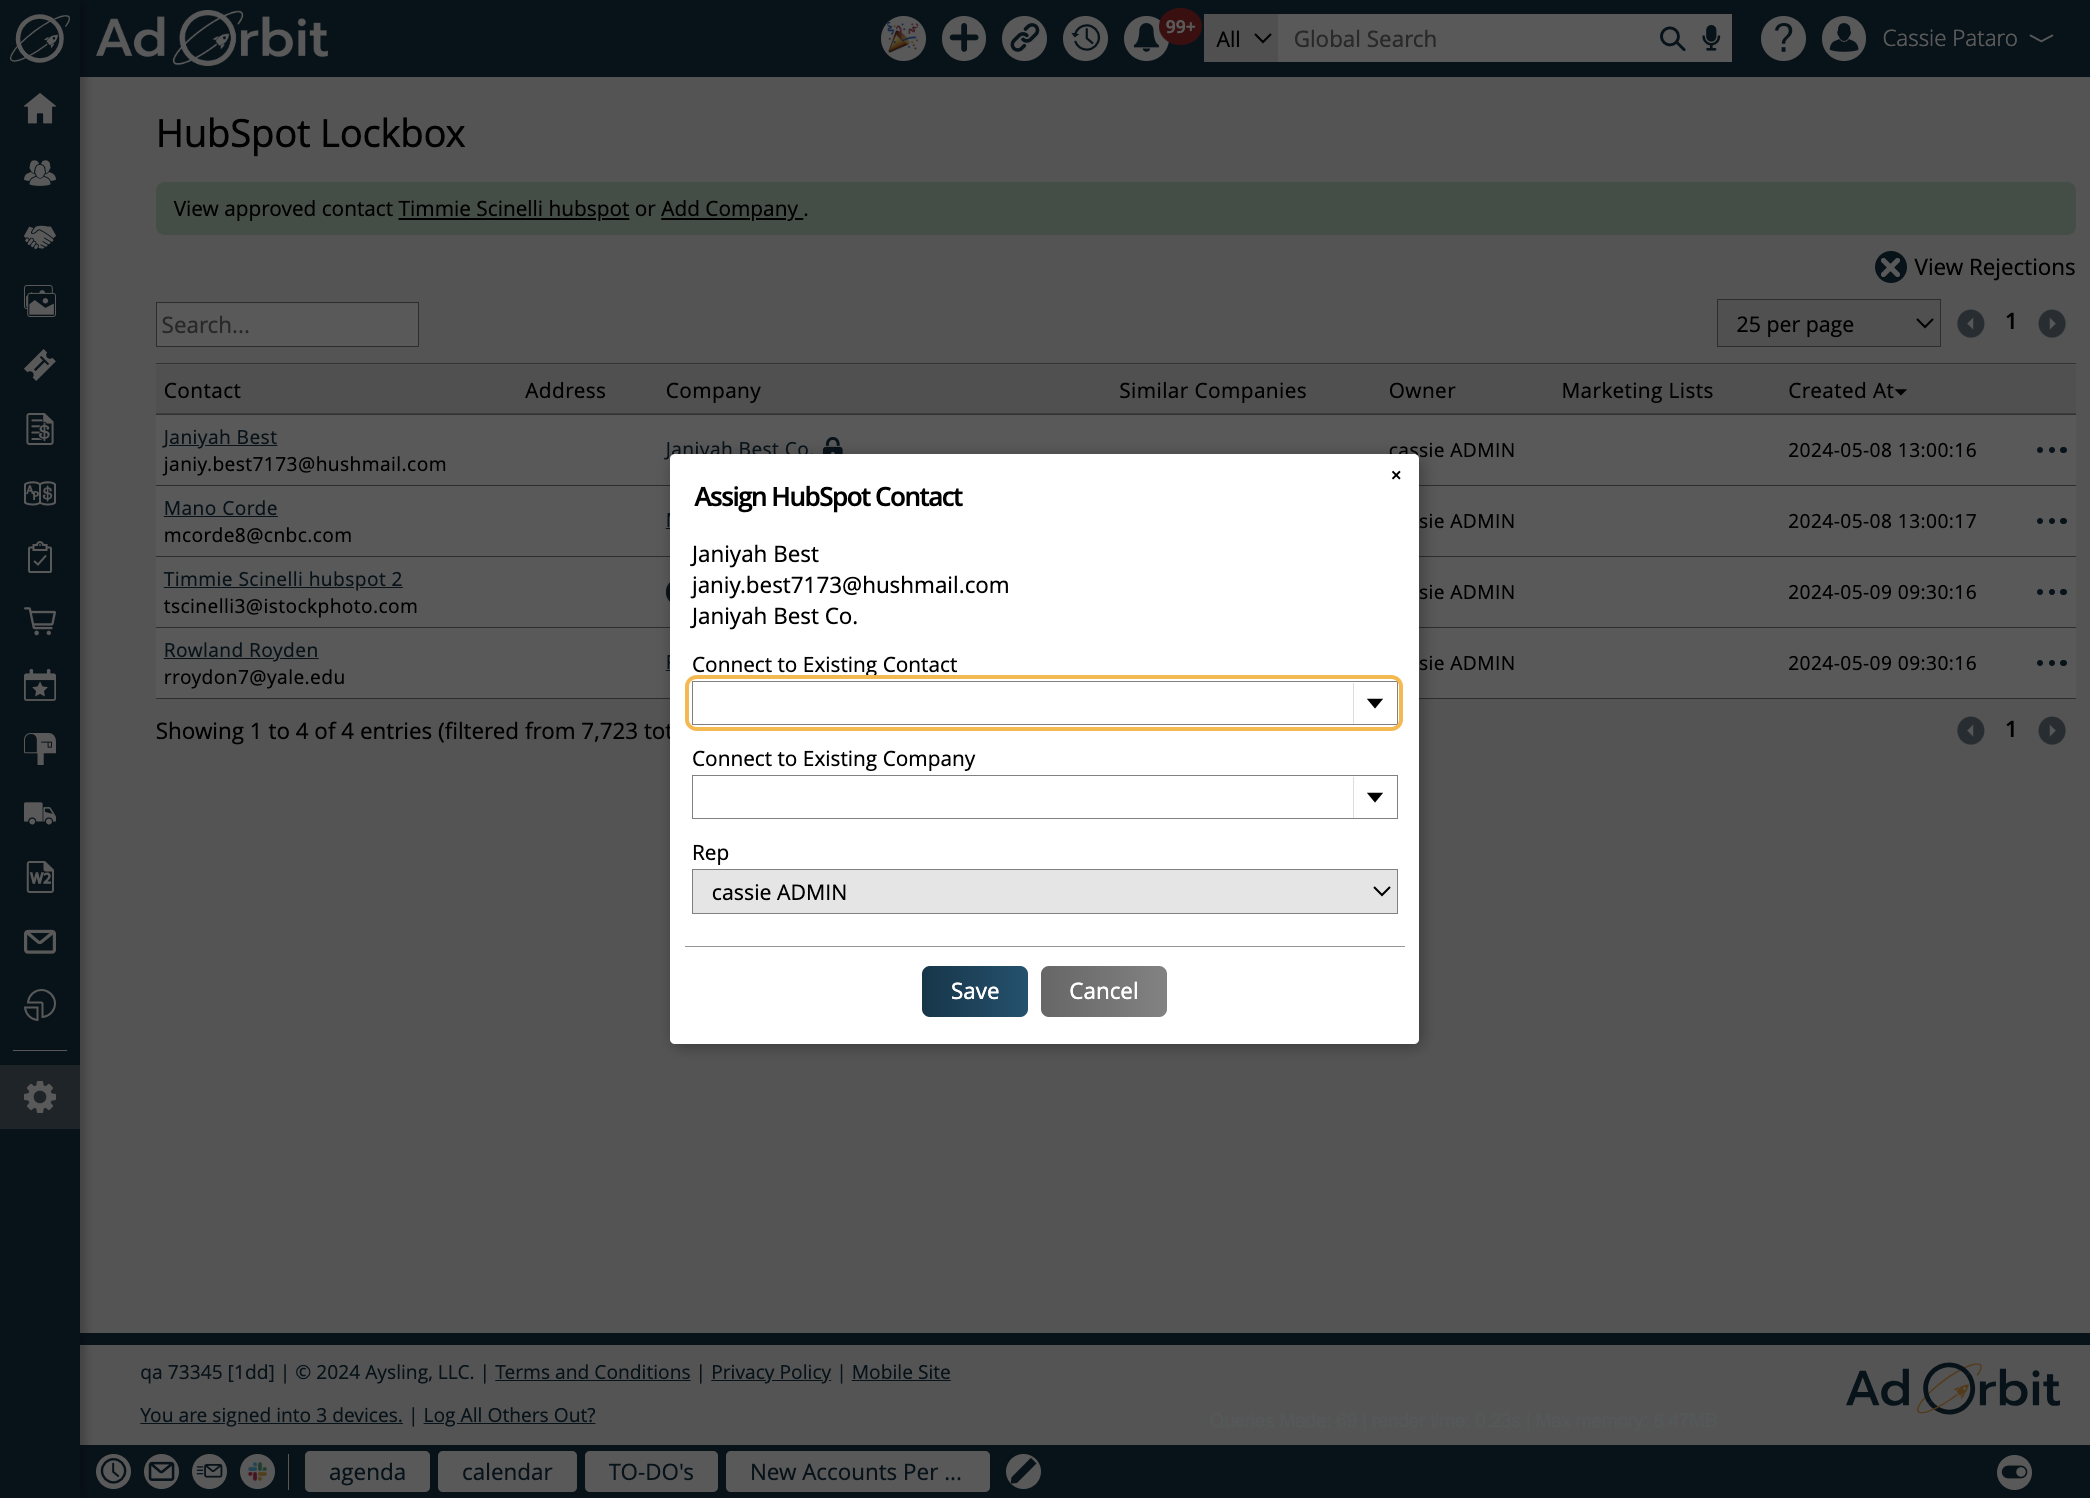Image resolution: width=2090 pixels, height=1498 pixels.
Task: Click the lockbox Search... input
Action: click(287, 324)
